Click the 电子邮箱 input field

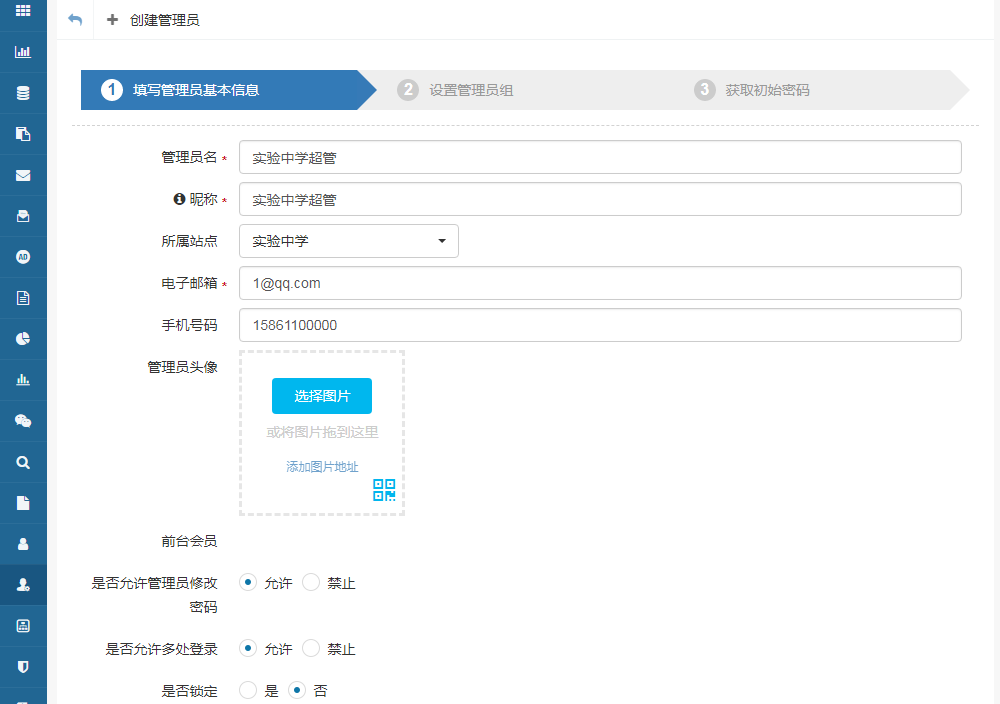600,283
